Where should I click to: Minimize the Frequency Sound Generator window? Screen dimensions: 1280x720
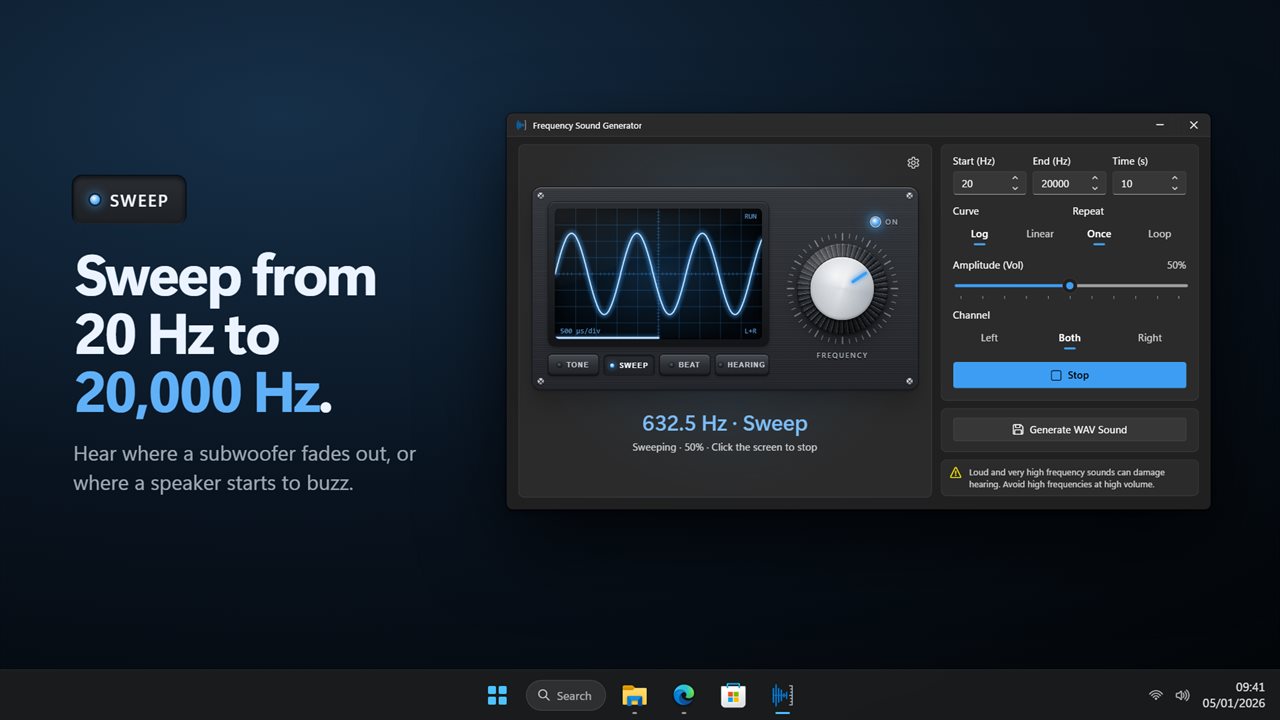[1160, 125]
